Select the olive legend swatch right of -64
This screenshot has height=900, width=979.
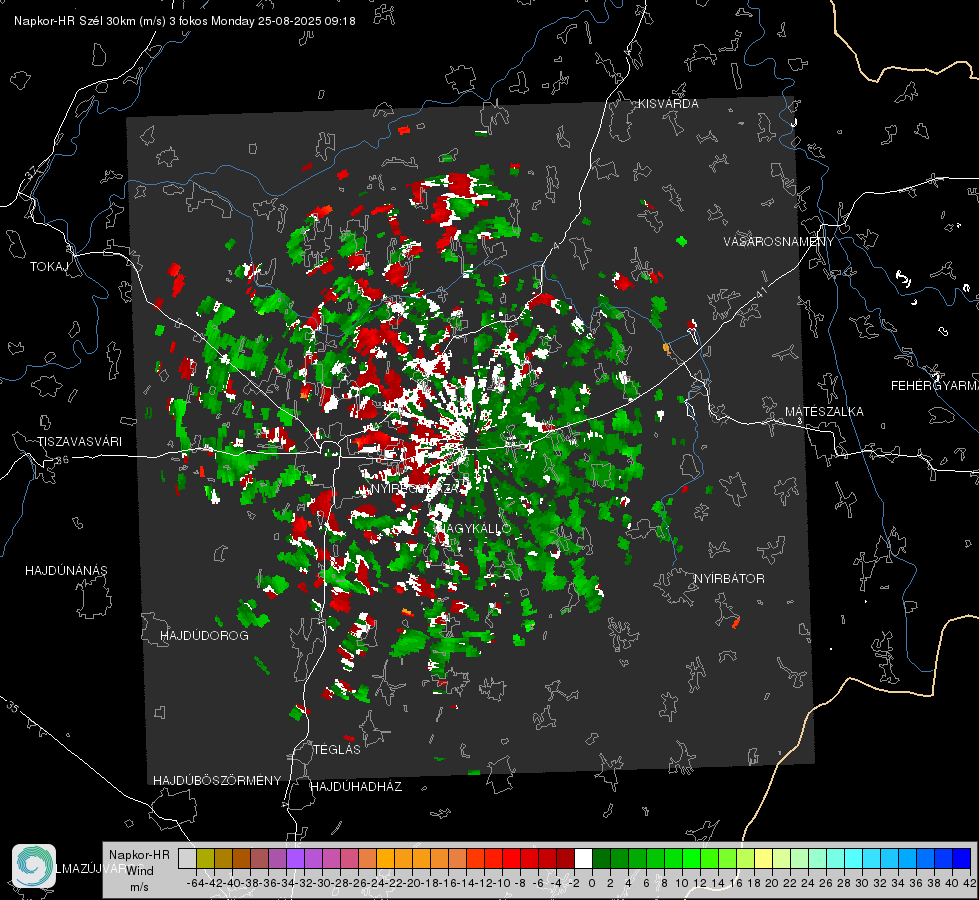click(205, 859)
